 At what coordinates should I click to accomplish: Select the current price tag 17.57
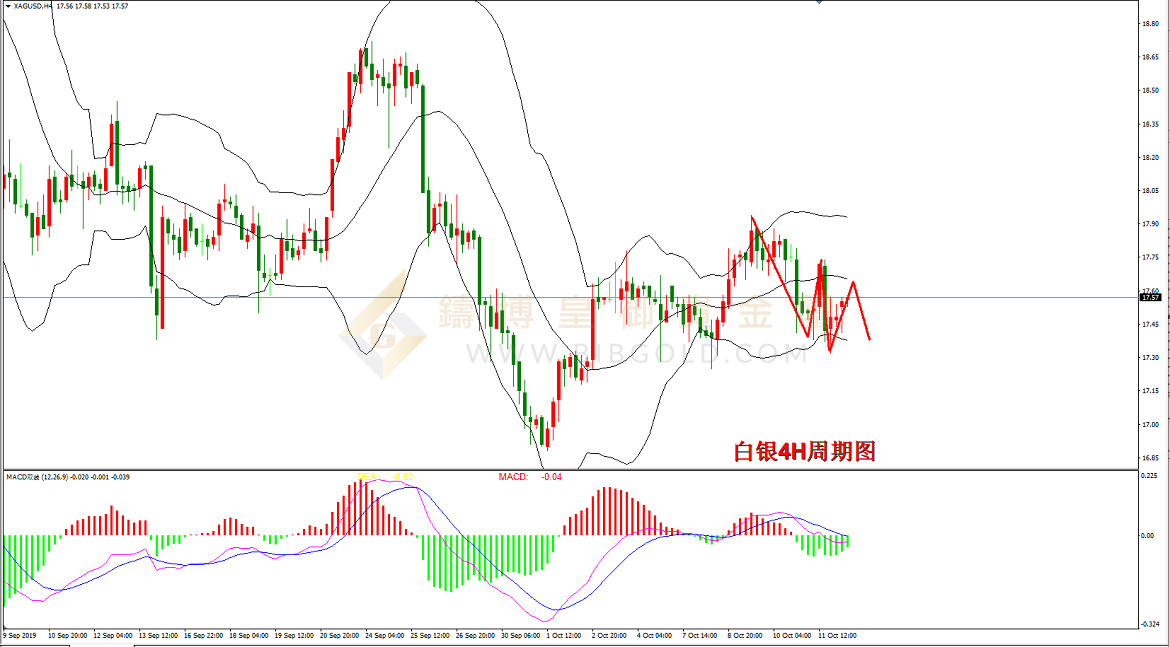1150,297
